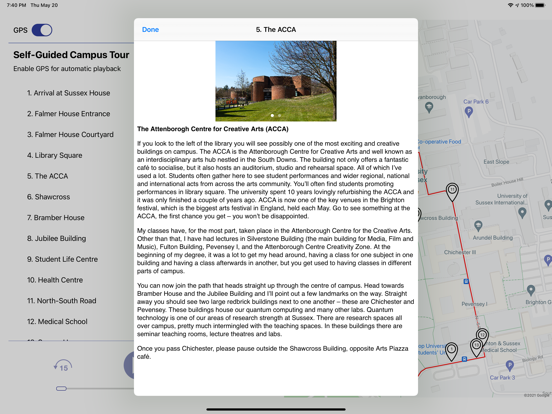Click the Attenborogh Centre for Creative Arts heading
Viewport: 552px width, 414px height.
tap(213, 129)
